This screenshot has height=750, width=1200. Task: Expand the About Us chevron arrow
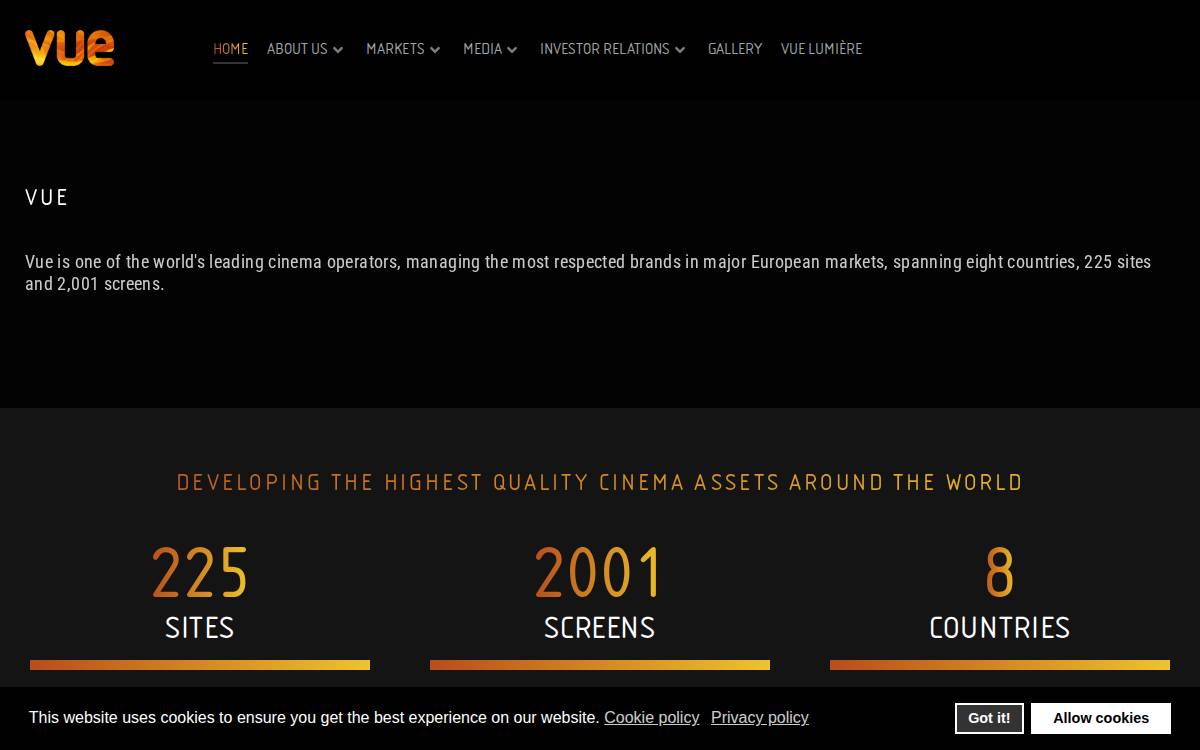coord(338,50)
